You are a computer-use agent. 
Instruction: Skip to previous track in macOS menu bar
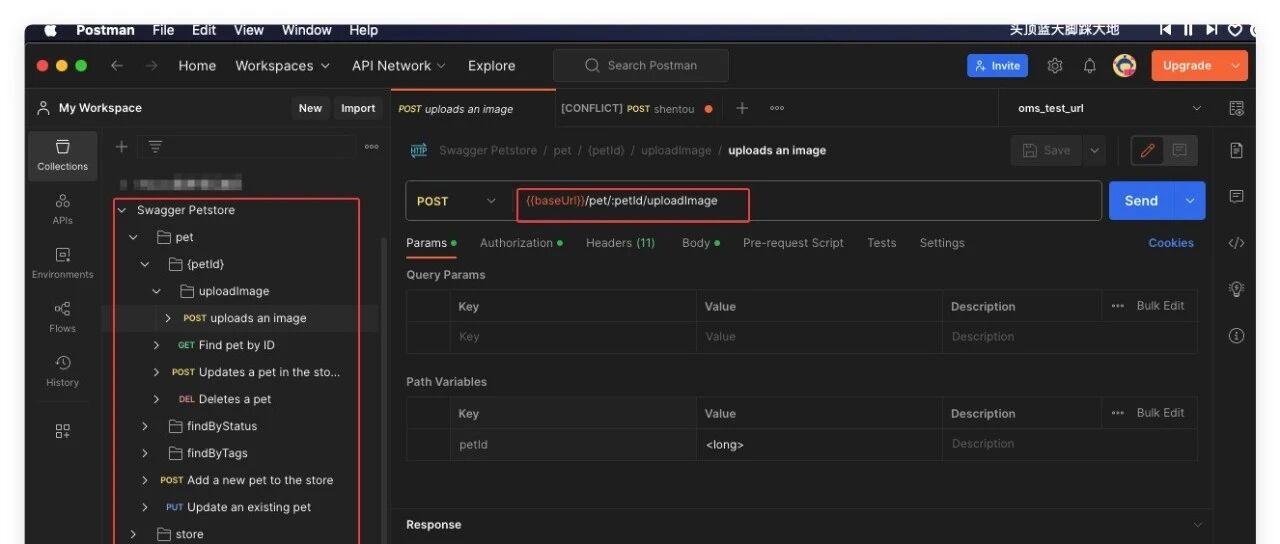[x=1166, y=31]
